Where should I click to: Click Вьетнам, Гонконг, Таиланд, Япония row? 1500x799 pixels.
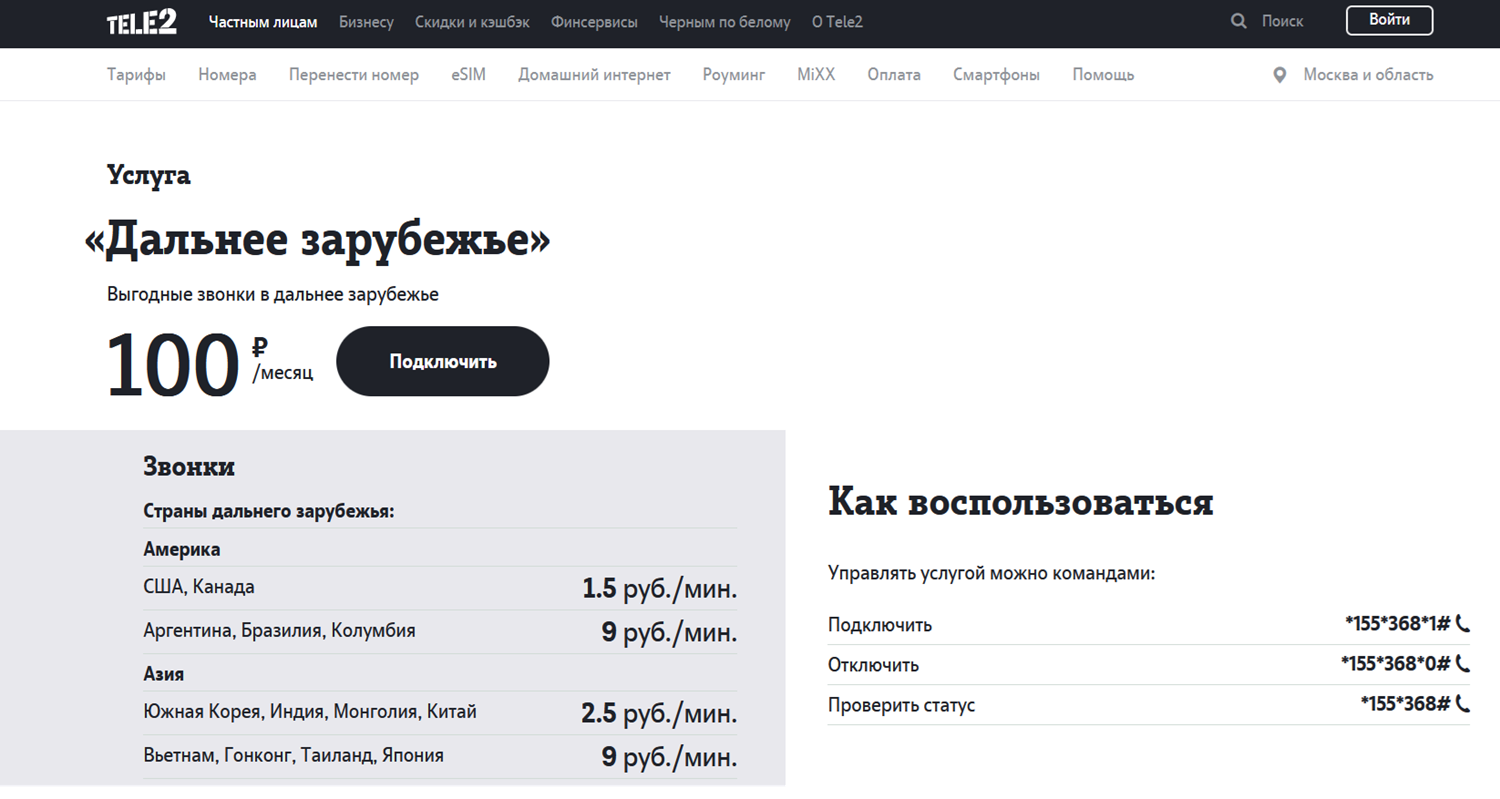pos(440,756)
